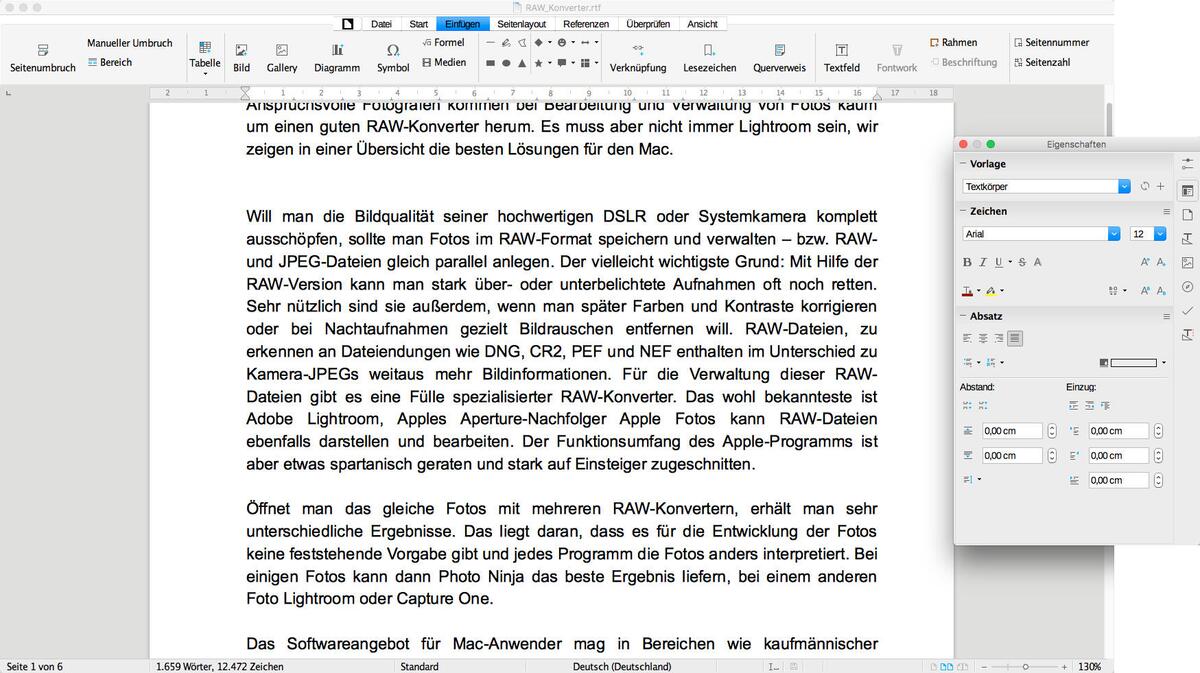Insert a special character via Symbol
The height and width of the screenshot is (673, 1200).
pyautogui.click(x=392, y=55)
